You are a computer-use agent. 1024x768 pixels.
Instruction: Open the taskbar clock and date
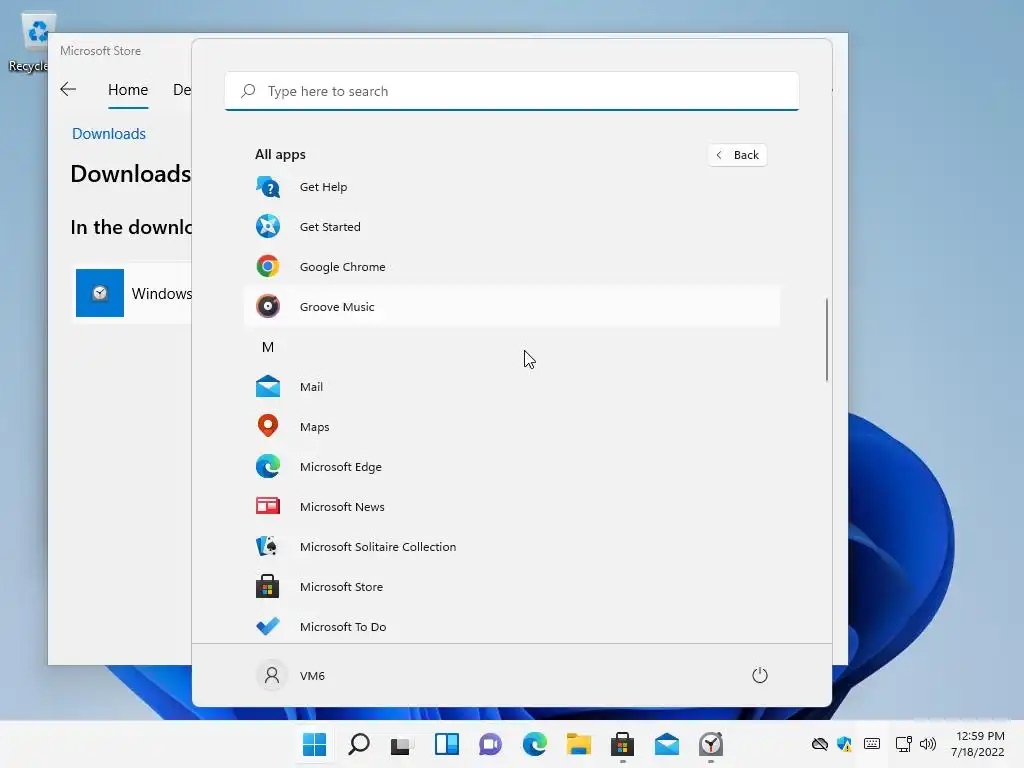point(978,744)
